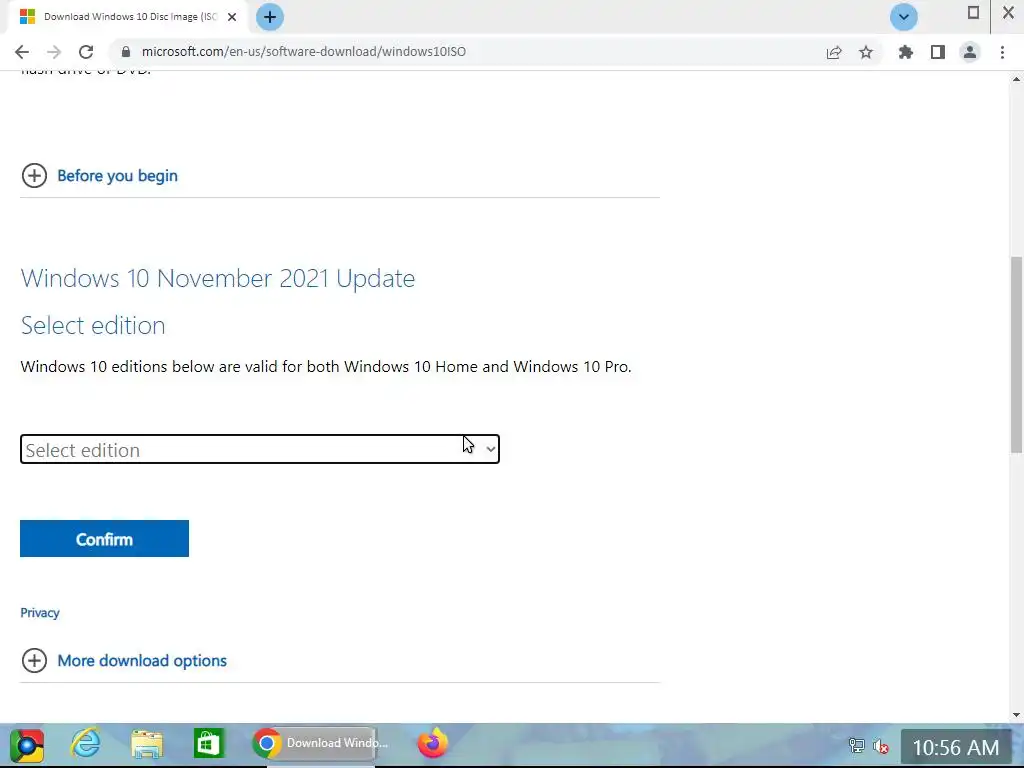Click the More download options text
Screen dimensions: 1024x768
click(142, 661)
